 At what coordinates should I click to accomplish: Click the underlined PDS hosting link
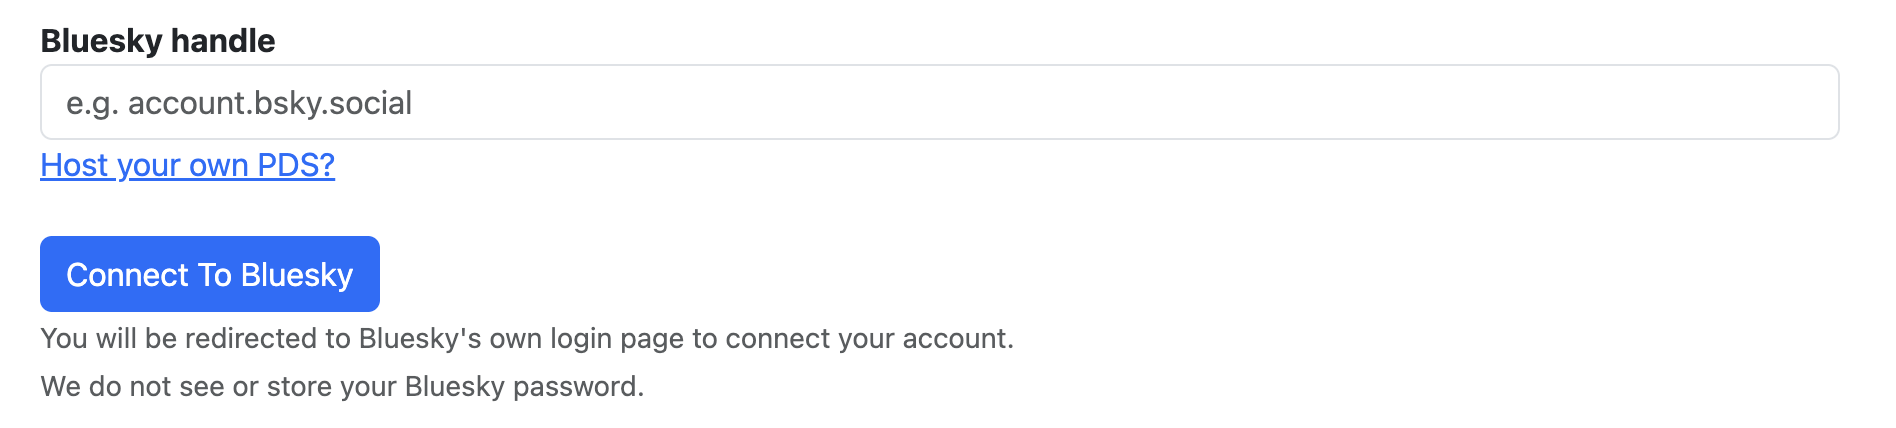pyautogui.click(x=187, y=165)
